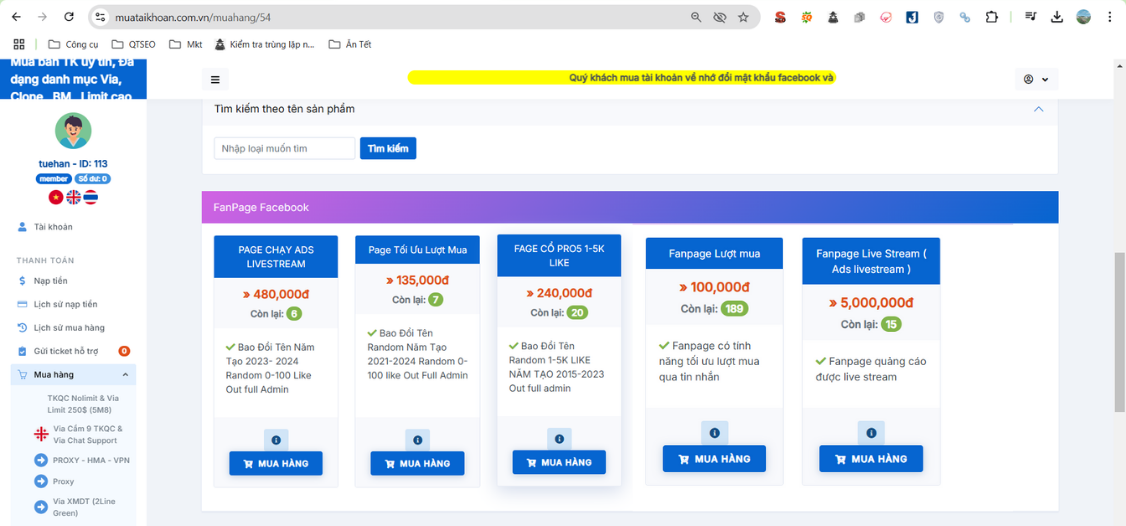Select Via XMDT (2Line Green) category
This screenshot has height=526, width=1126.
(x=83, y=507)
